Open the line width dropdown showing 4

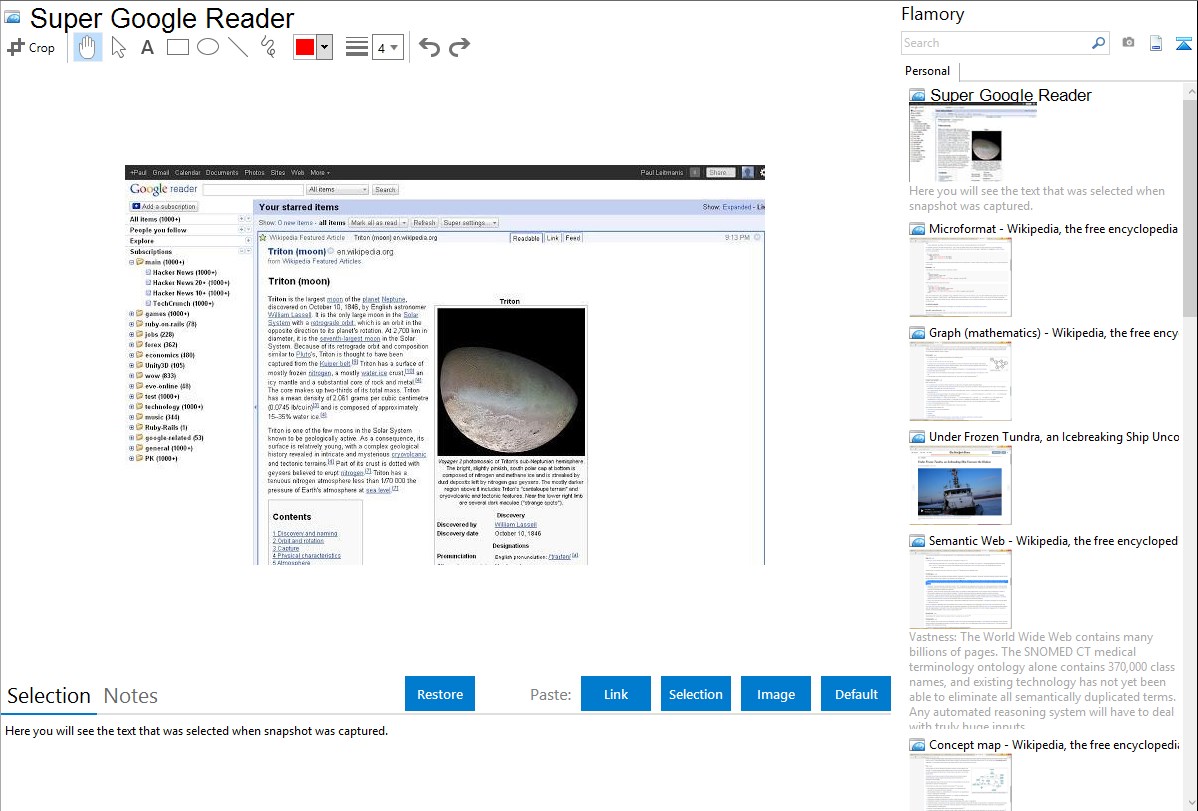[388, 47]
